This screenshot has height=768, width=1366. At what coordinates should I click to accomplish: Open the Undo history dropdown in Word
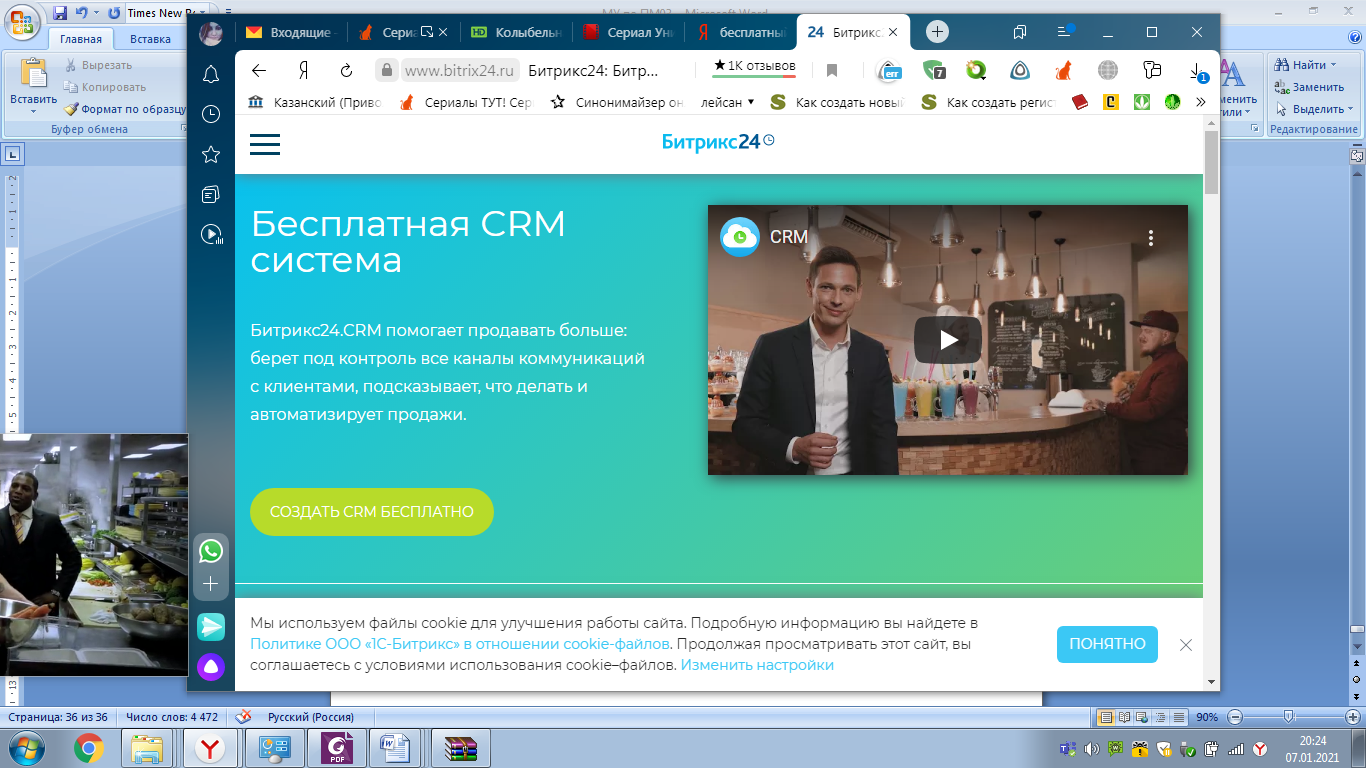(x=95, y=13)
